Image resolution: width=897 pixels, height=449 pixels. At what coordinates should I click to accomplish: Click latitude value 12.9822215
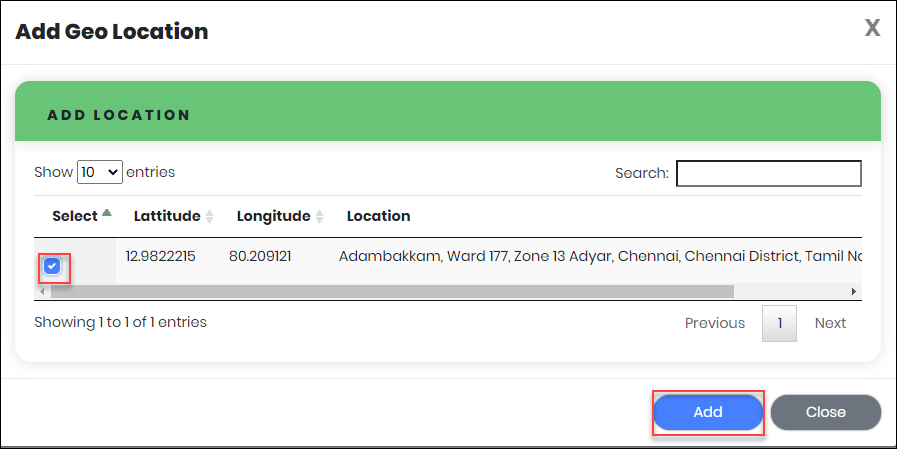point(160,256)
